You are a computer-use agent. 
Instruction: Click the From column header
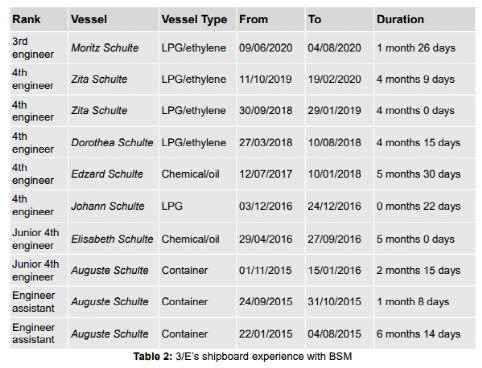(x=253, y=19)
